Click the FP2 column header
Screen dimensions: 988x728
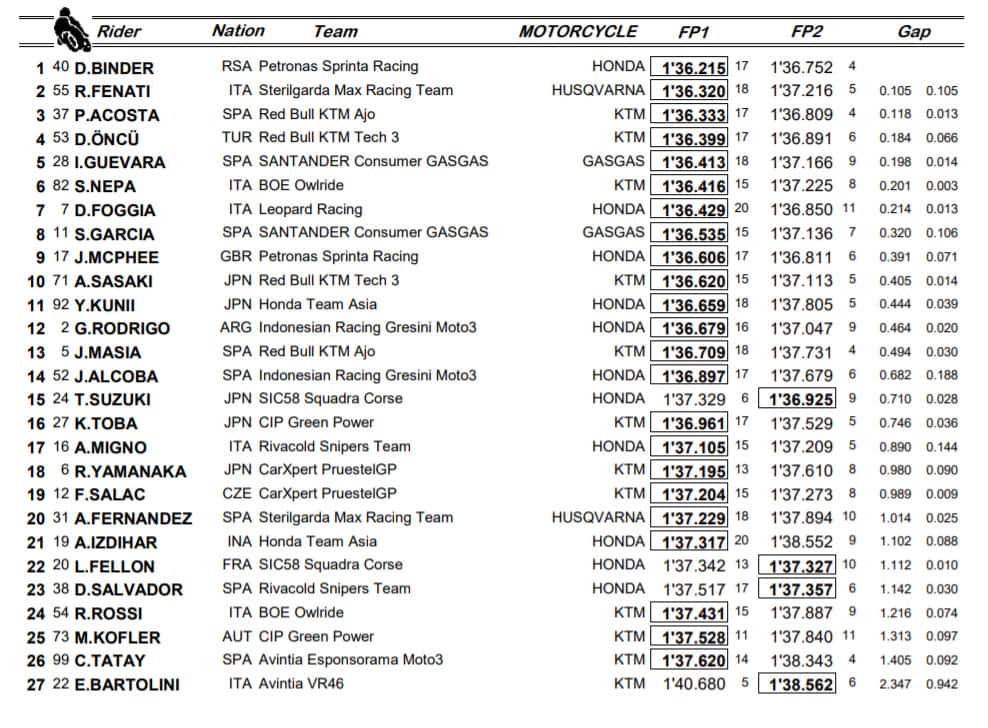tap(806, 31)
